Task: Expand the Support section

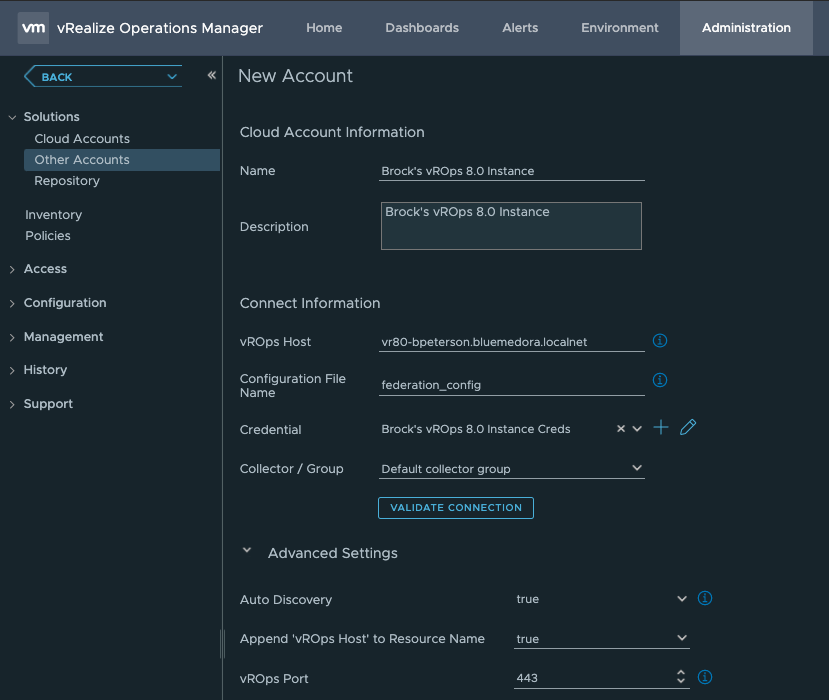Action: coord(12,404)
